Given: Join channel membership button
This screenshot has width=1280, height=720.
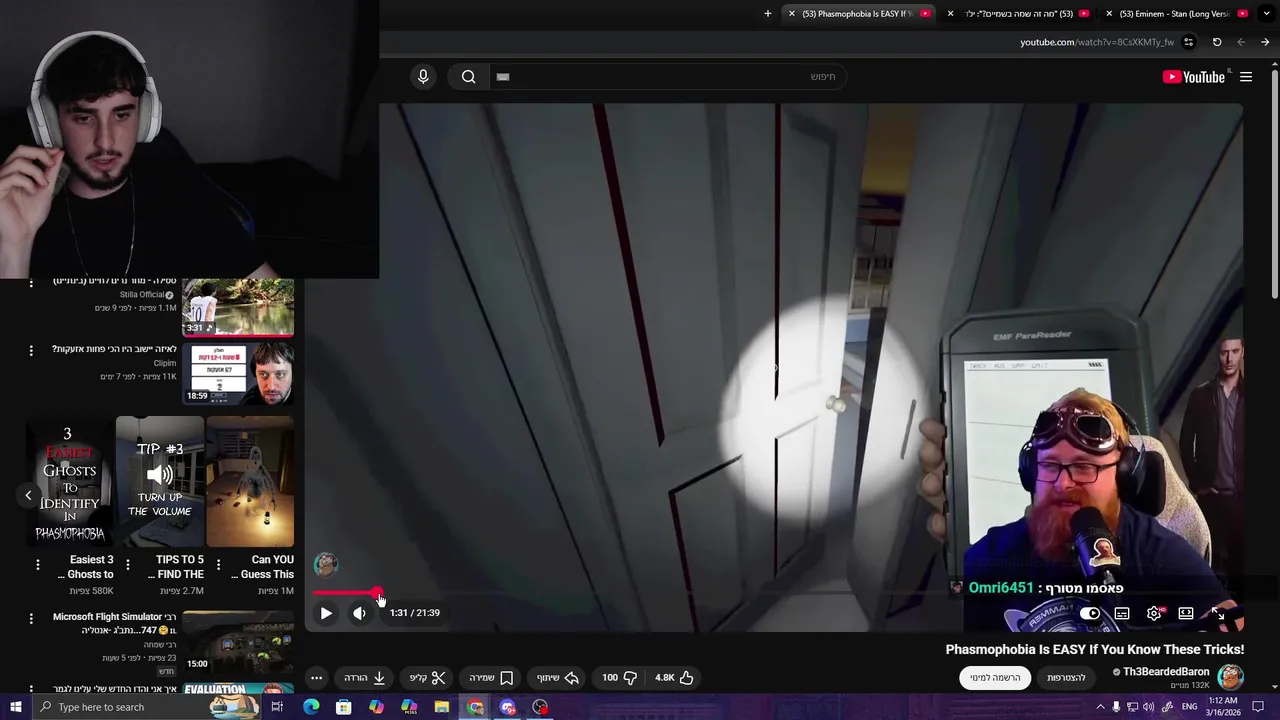Looking at the screenshot, I should pos(1066,677).
